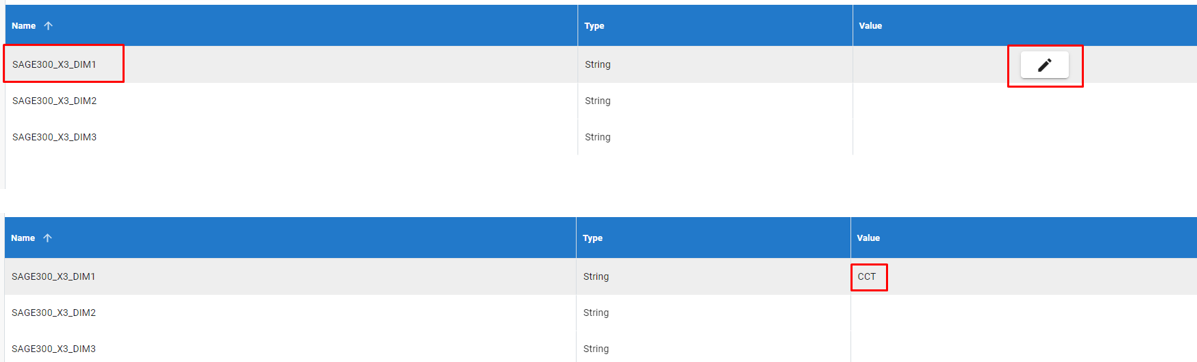This screenshot has width=1197, height=362.
Task: Click String type of DIM3 in lower table
Action: coord(596,349)
